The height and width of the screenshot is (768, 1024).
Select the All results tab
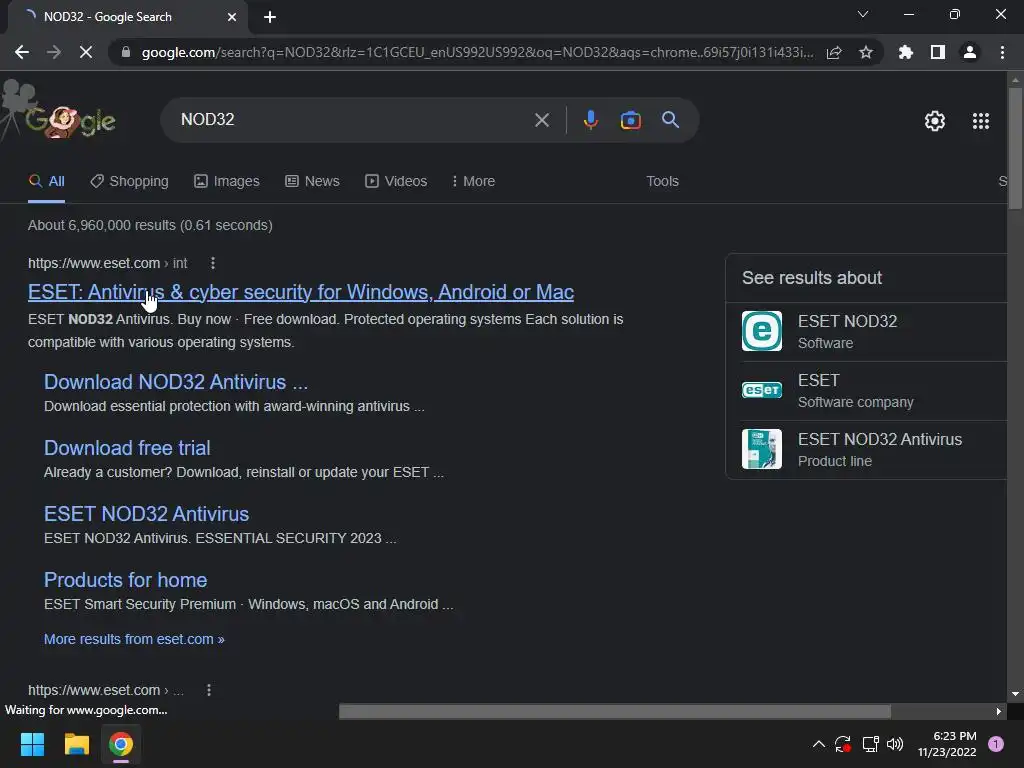pos(46,182)
